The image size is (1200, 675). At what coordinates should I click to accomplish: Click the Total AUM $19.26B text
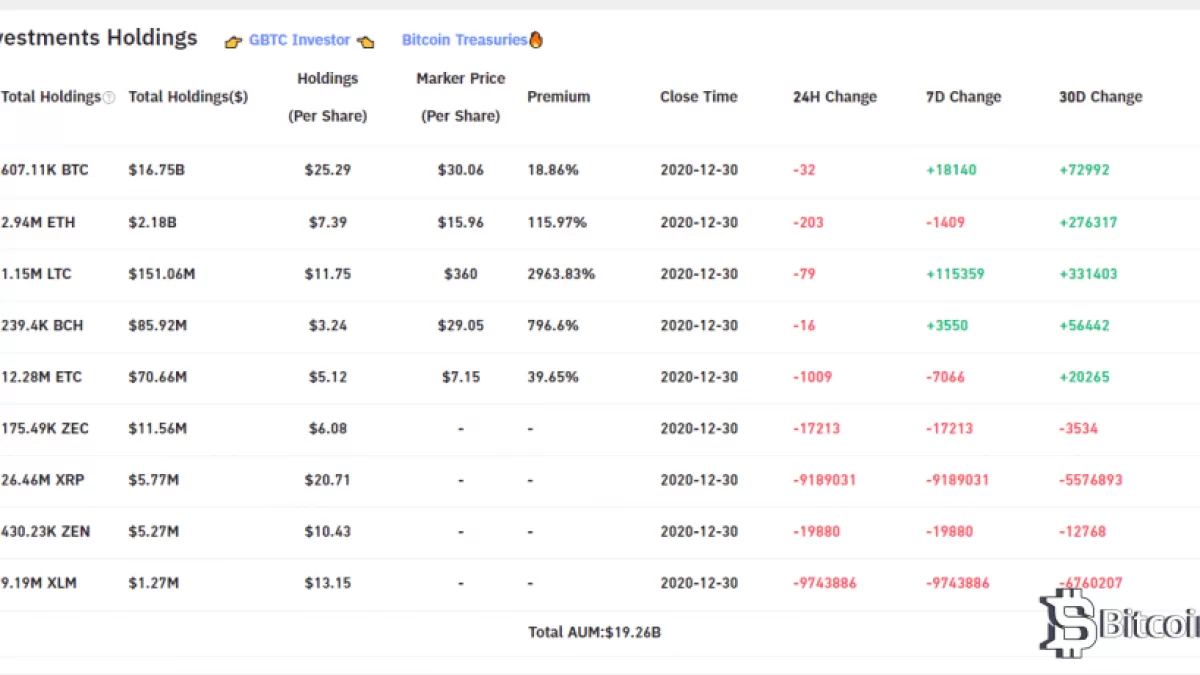594,632
